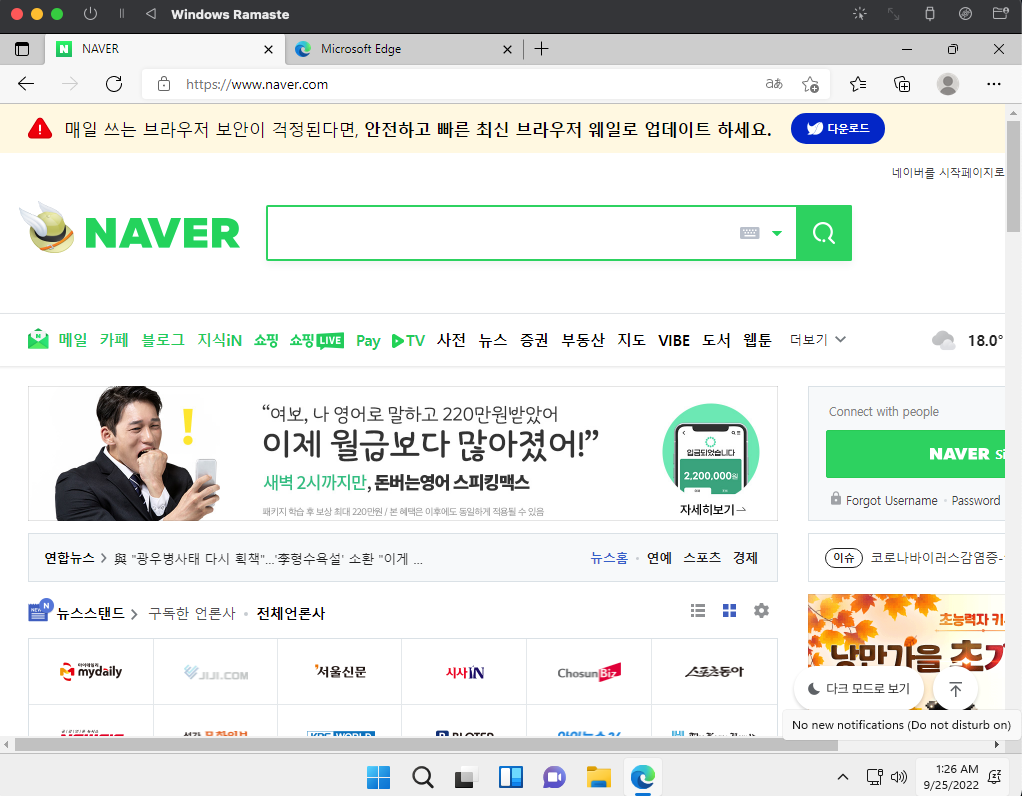This screenshot has height=796, width=1022.
Task: Open newsstand settings gear icon
Action: coord(761,611)
